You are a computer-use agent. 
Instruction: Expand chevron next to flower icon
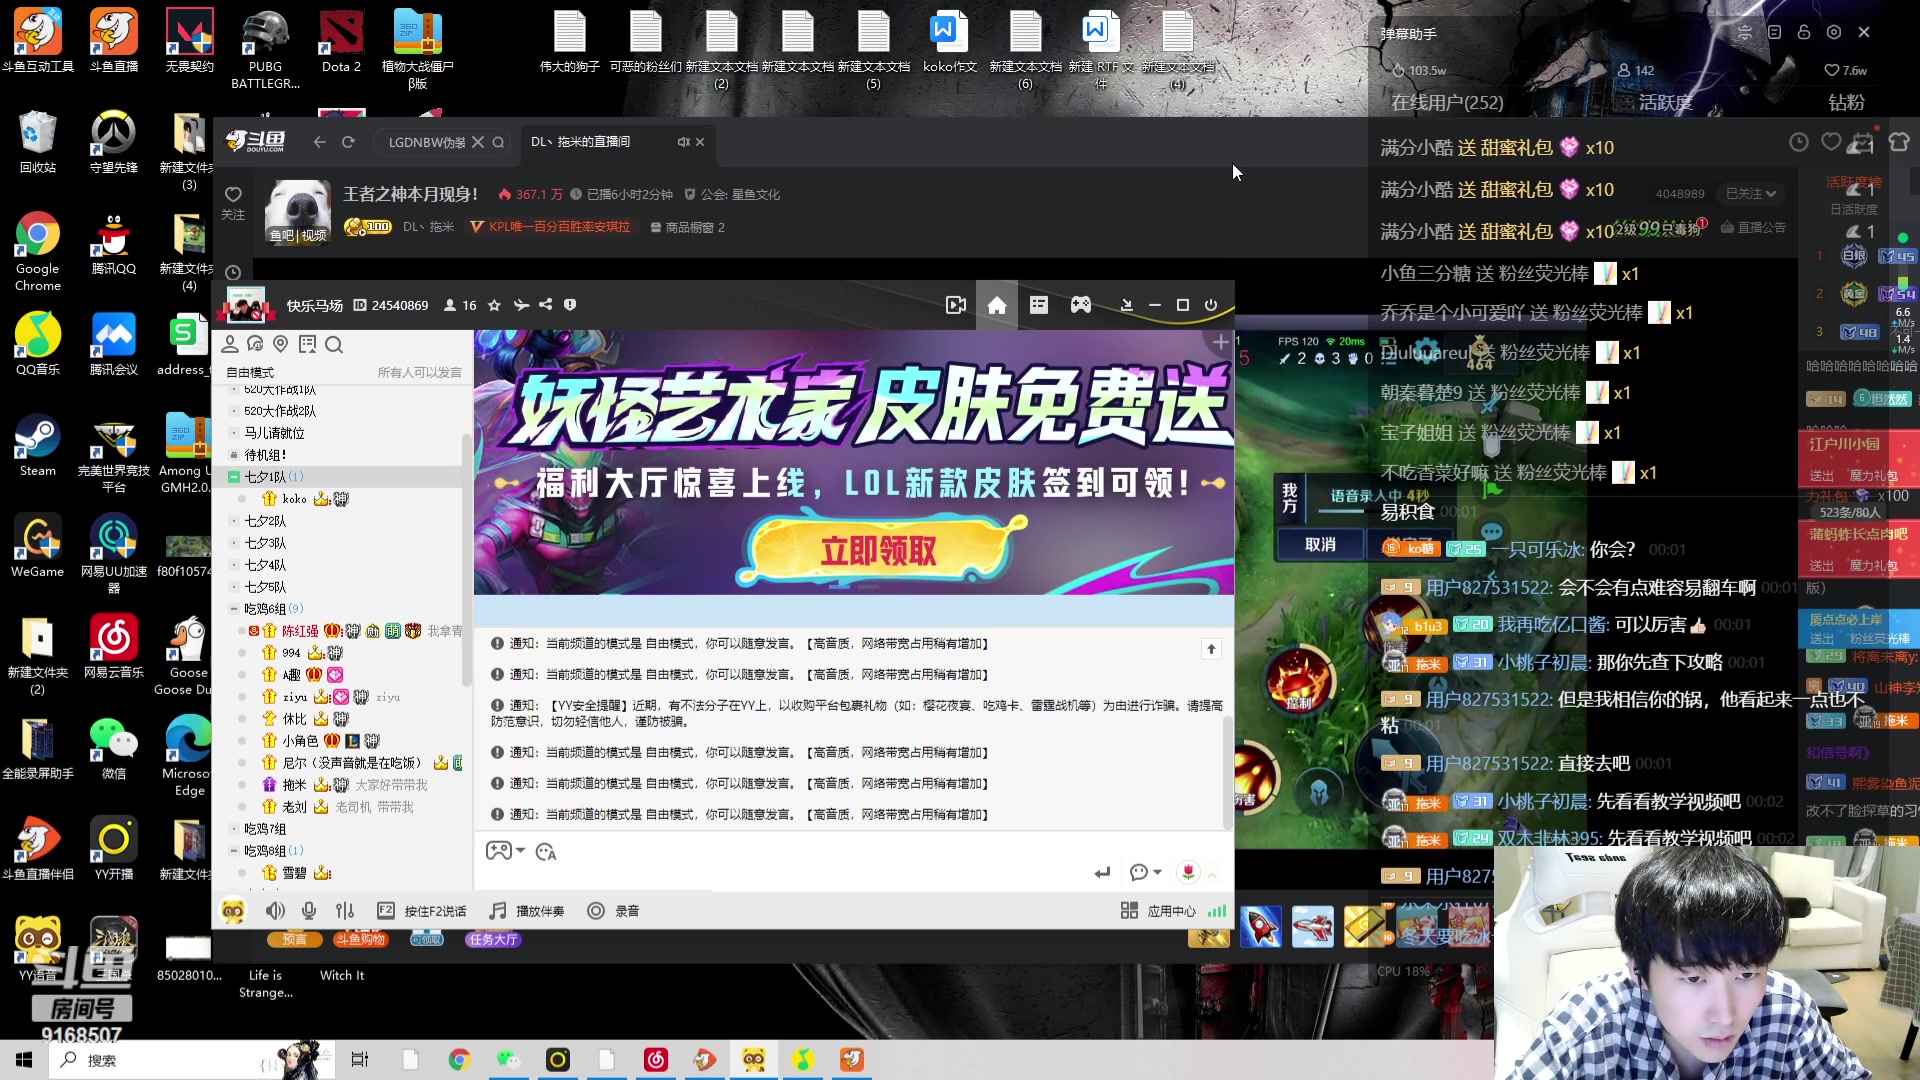1212,874
